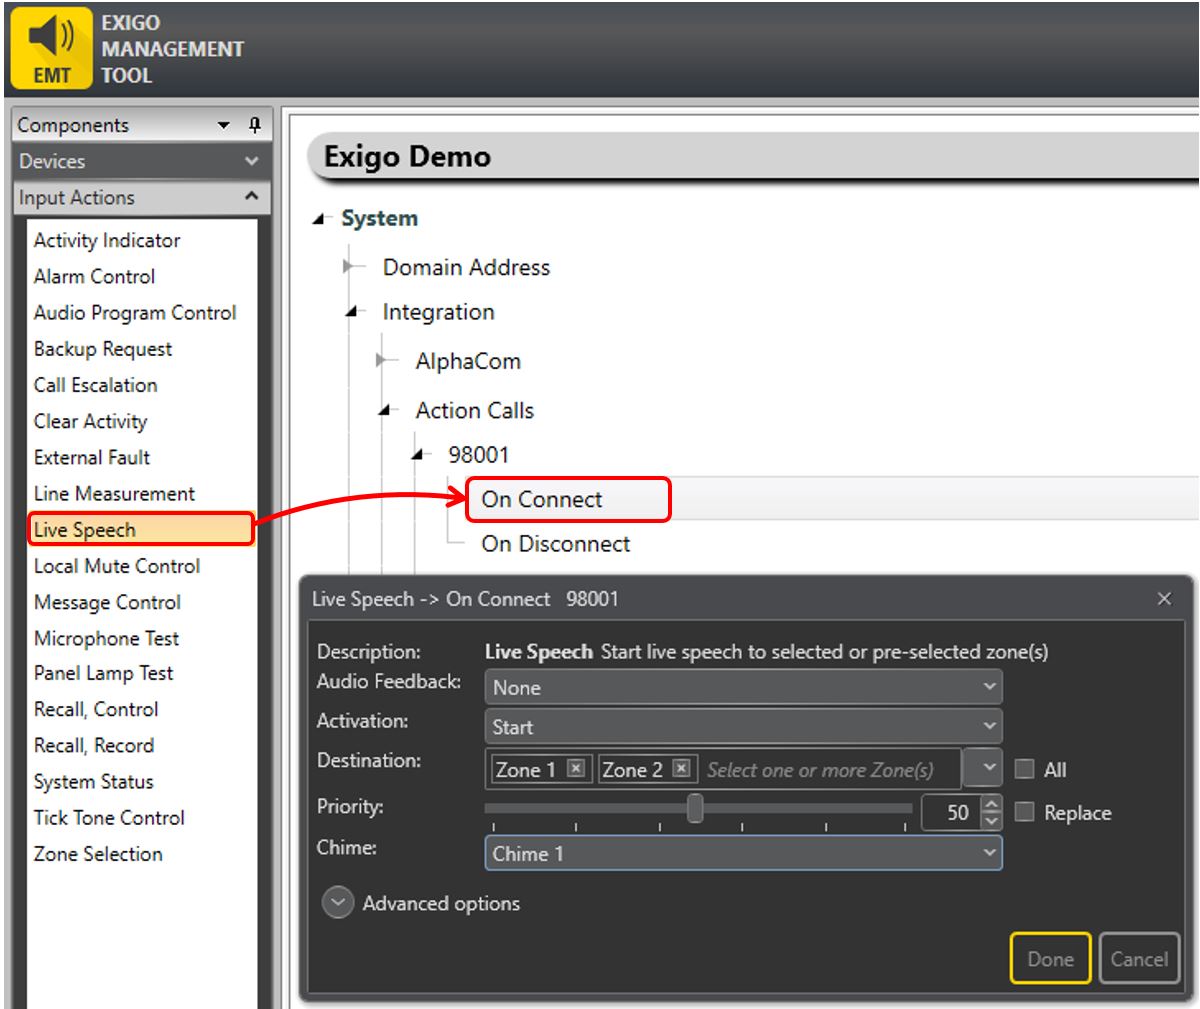Open Components panel dropdown arrow

(x=224, y=125)
